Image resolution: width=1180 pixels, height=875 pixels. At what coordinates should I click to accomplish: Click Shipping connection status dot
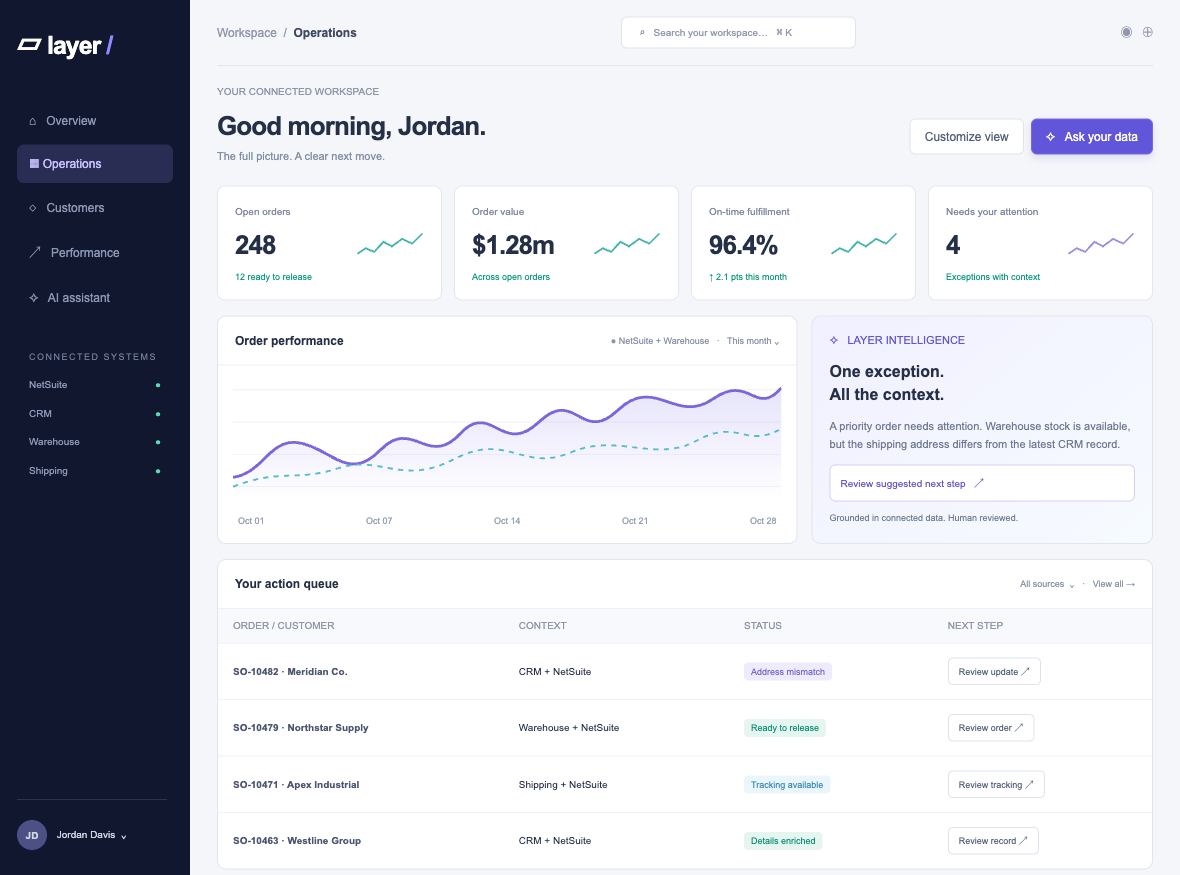tap(158, 471)
